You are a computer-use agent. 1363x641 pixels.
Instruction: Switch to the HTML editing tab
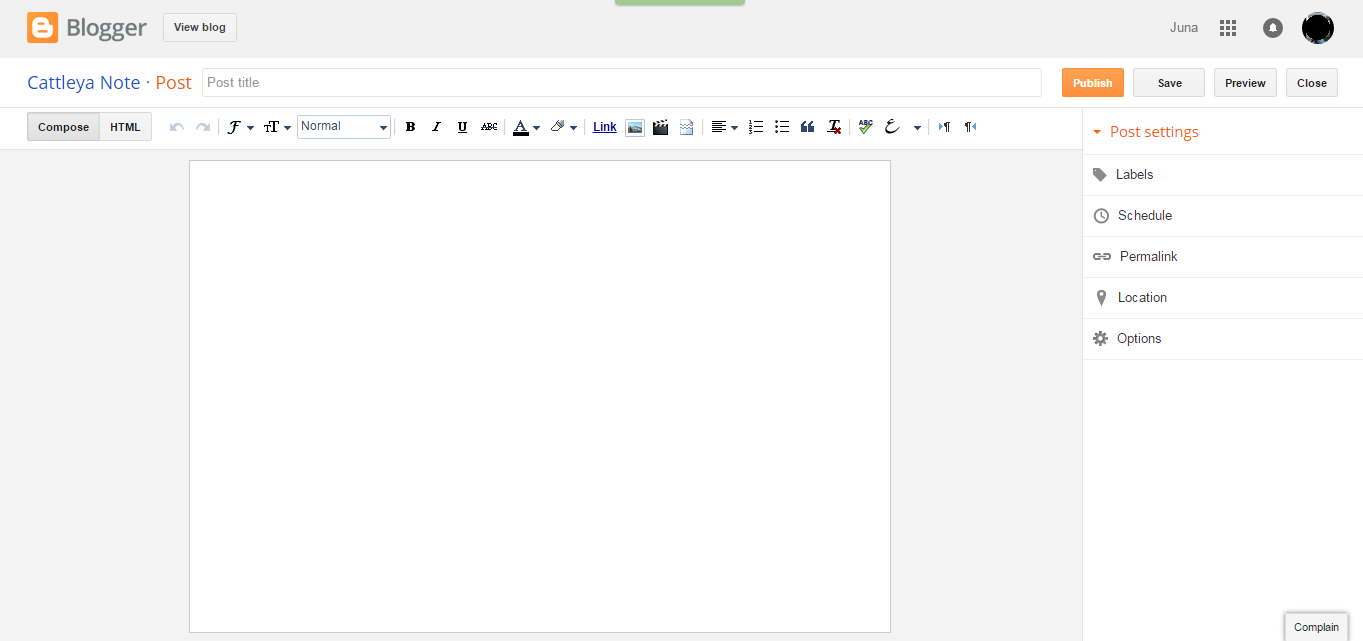click(125, 127)
